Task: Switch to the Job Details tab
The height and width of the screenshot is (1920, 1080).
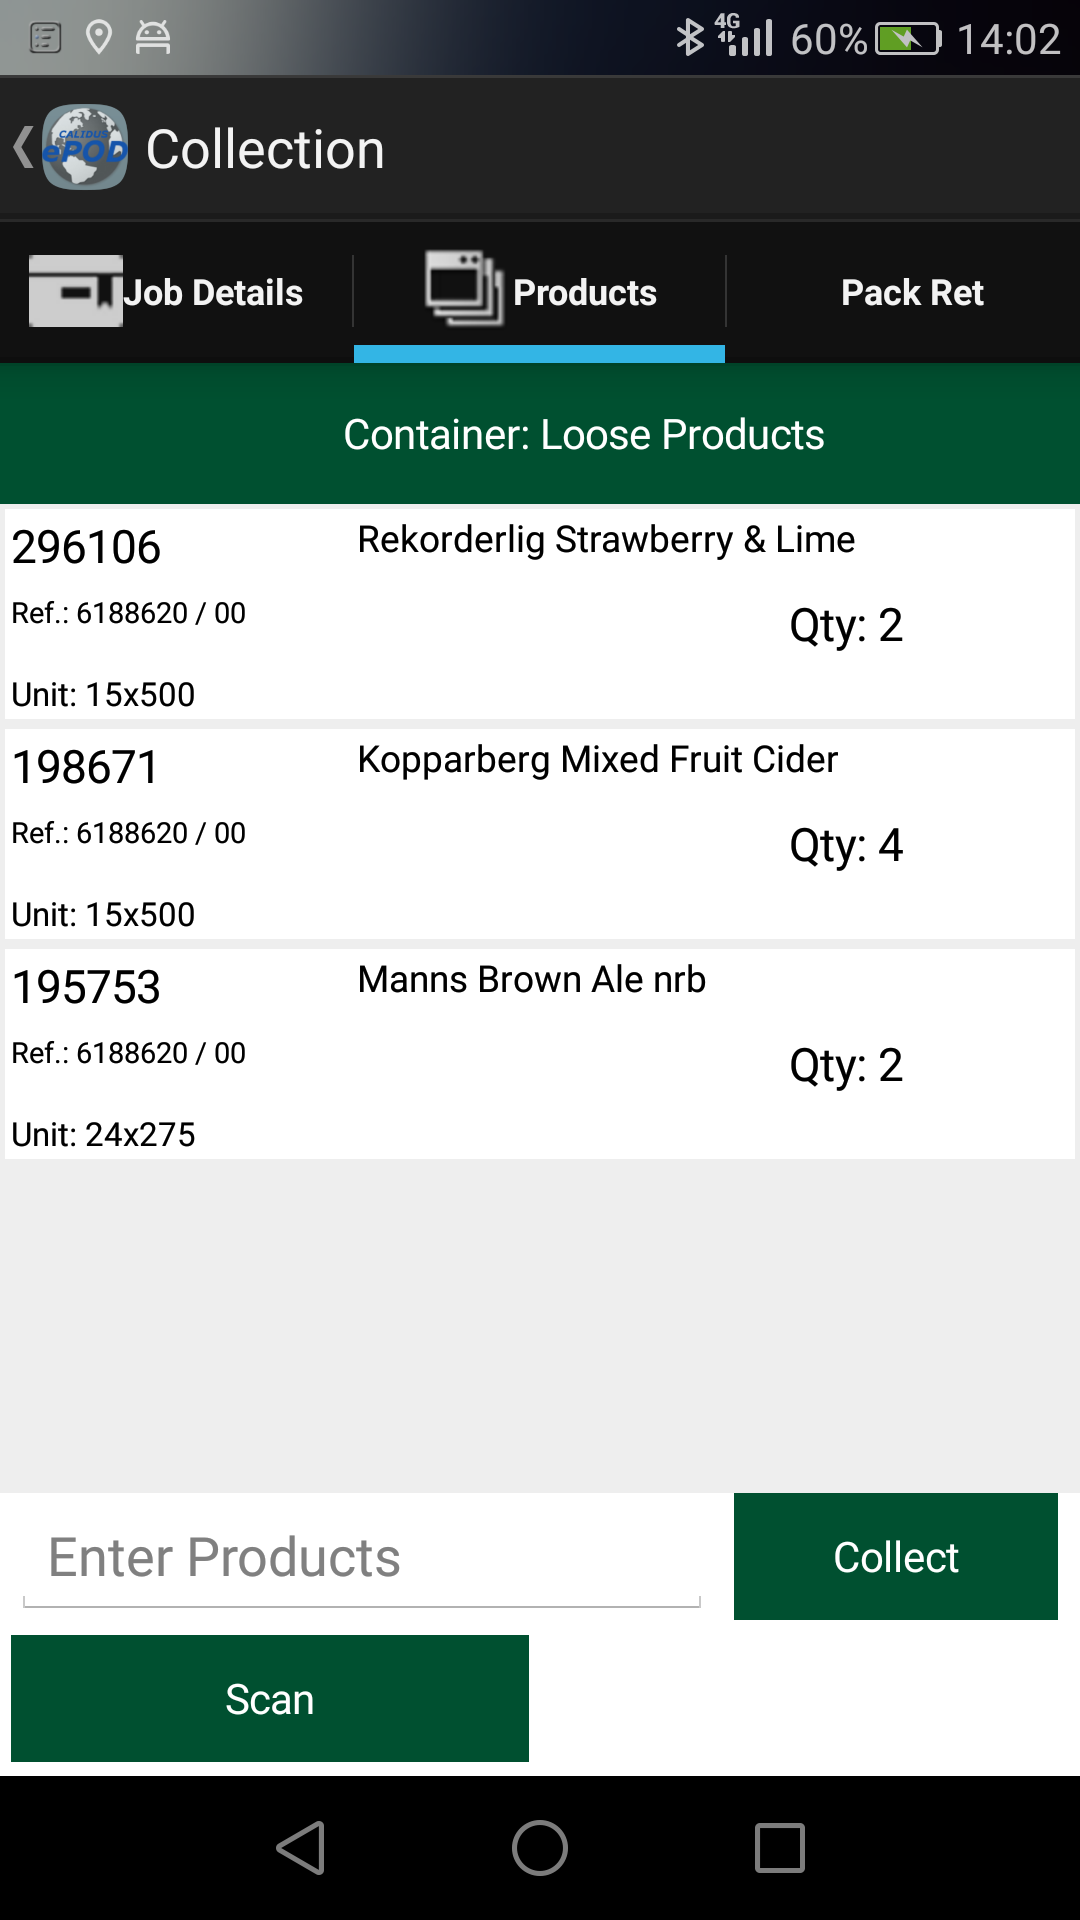Action: [212, 293]
